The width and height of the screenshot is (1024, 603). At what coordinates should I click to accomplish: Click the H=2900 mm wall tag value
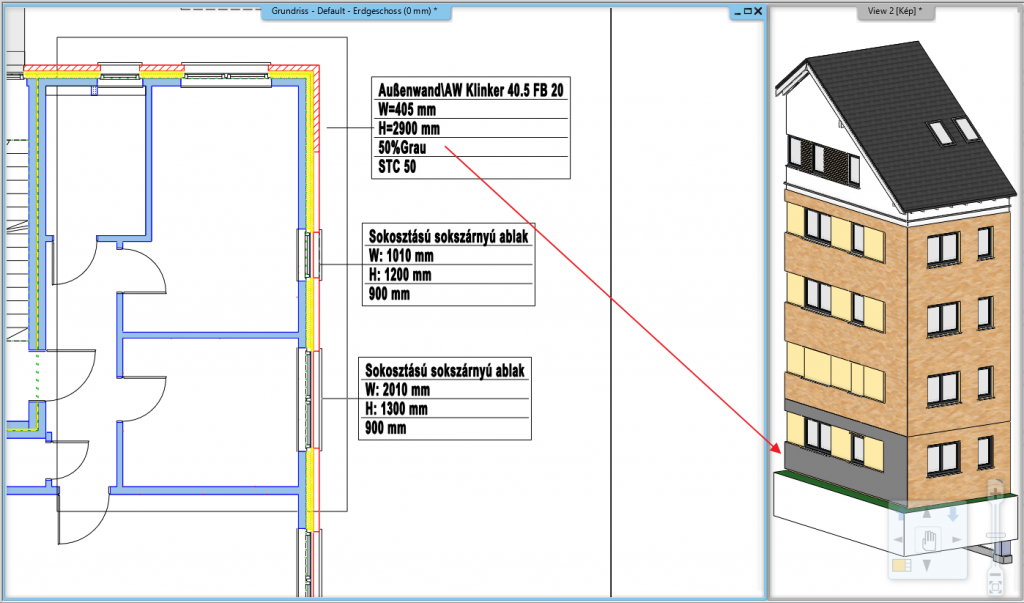coord(409,128)
